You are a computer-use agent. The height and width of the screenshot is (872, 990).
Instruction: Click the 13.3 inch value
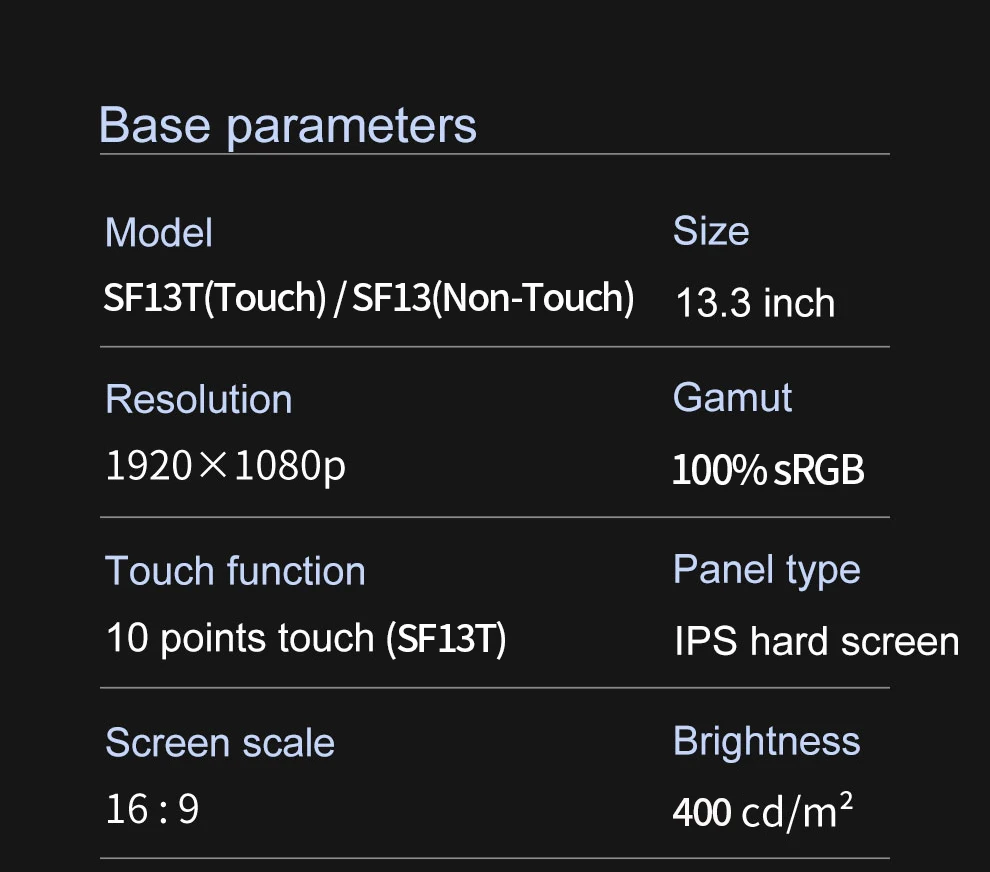pos(755,302)
